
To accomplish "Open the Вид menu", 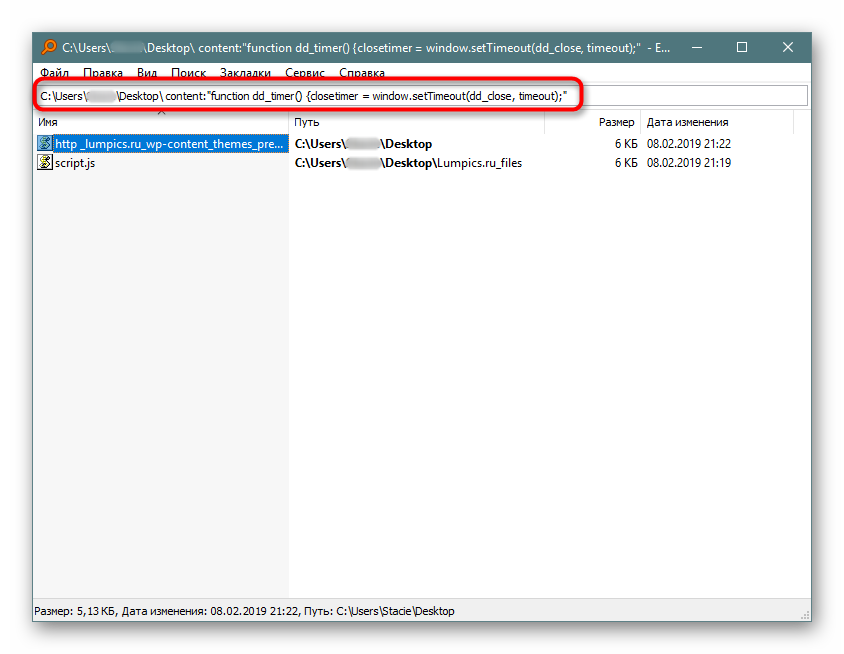I will coord(146,72).
